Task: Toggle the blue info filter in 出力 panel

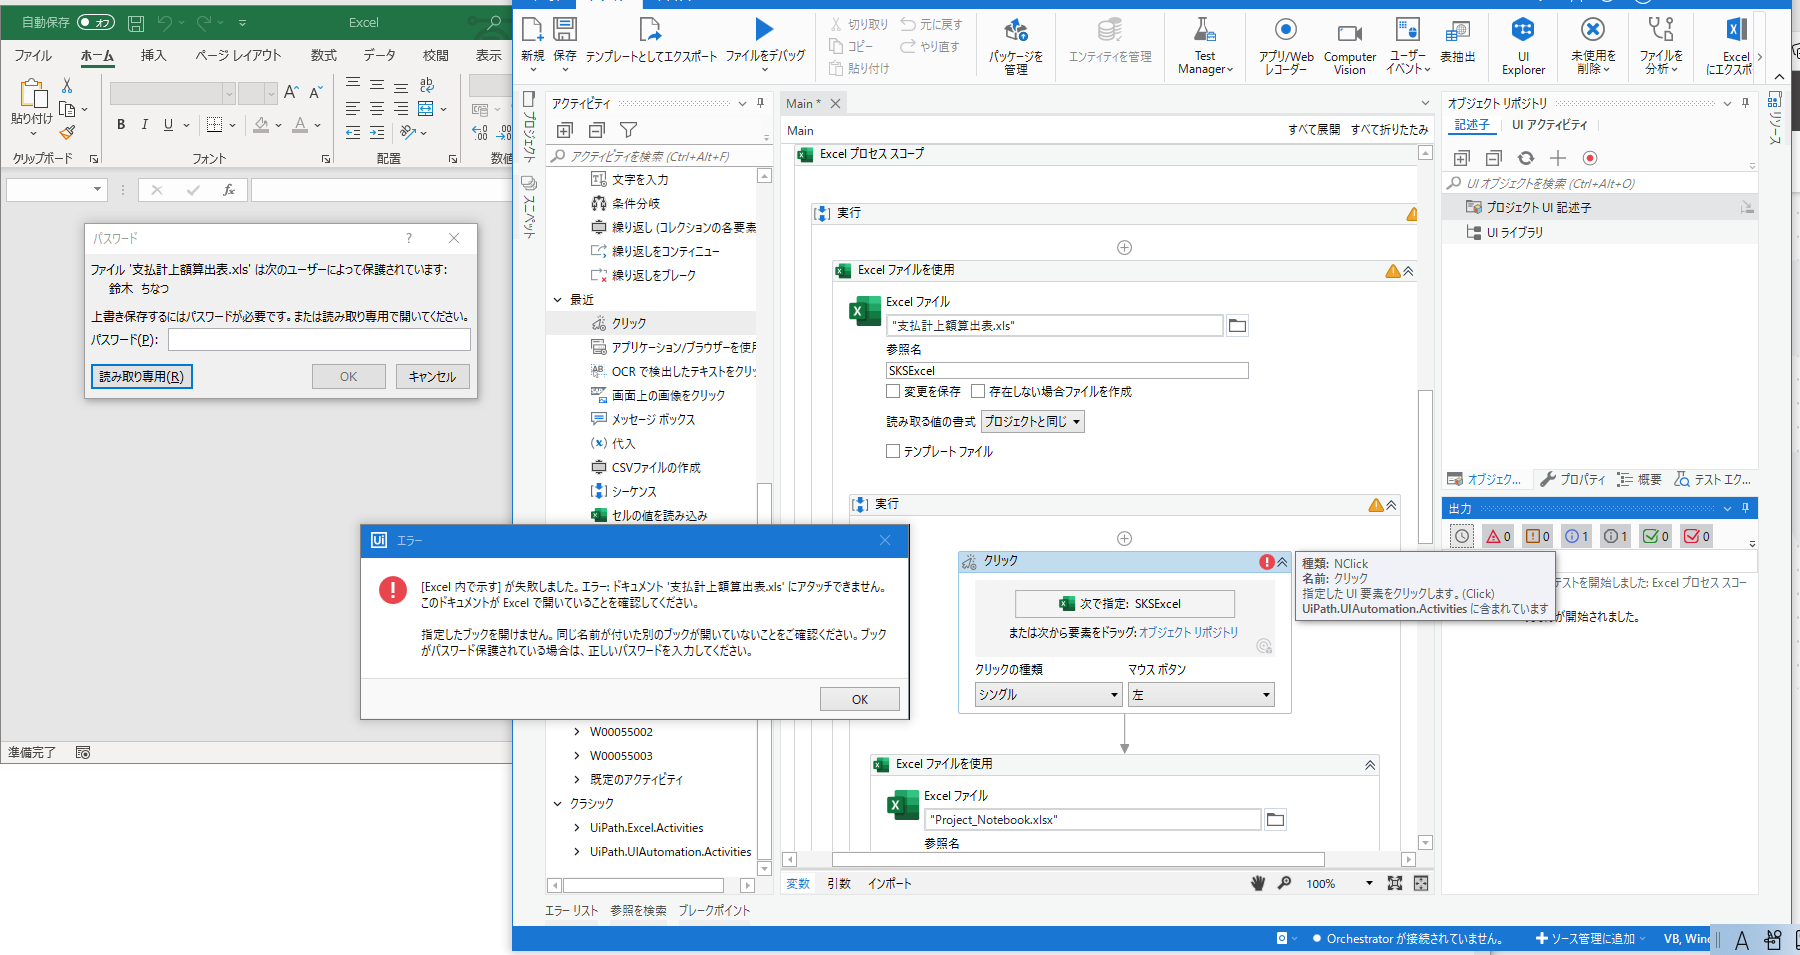Action: (1576, 536)
